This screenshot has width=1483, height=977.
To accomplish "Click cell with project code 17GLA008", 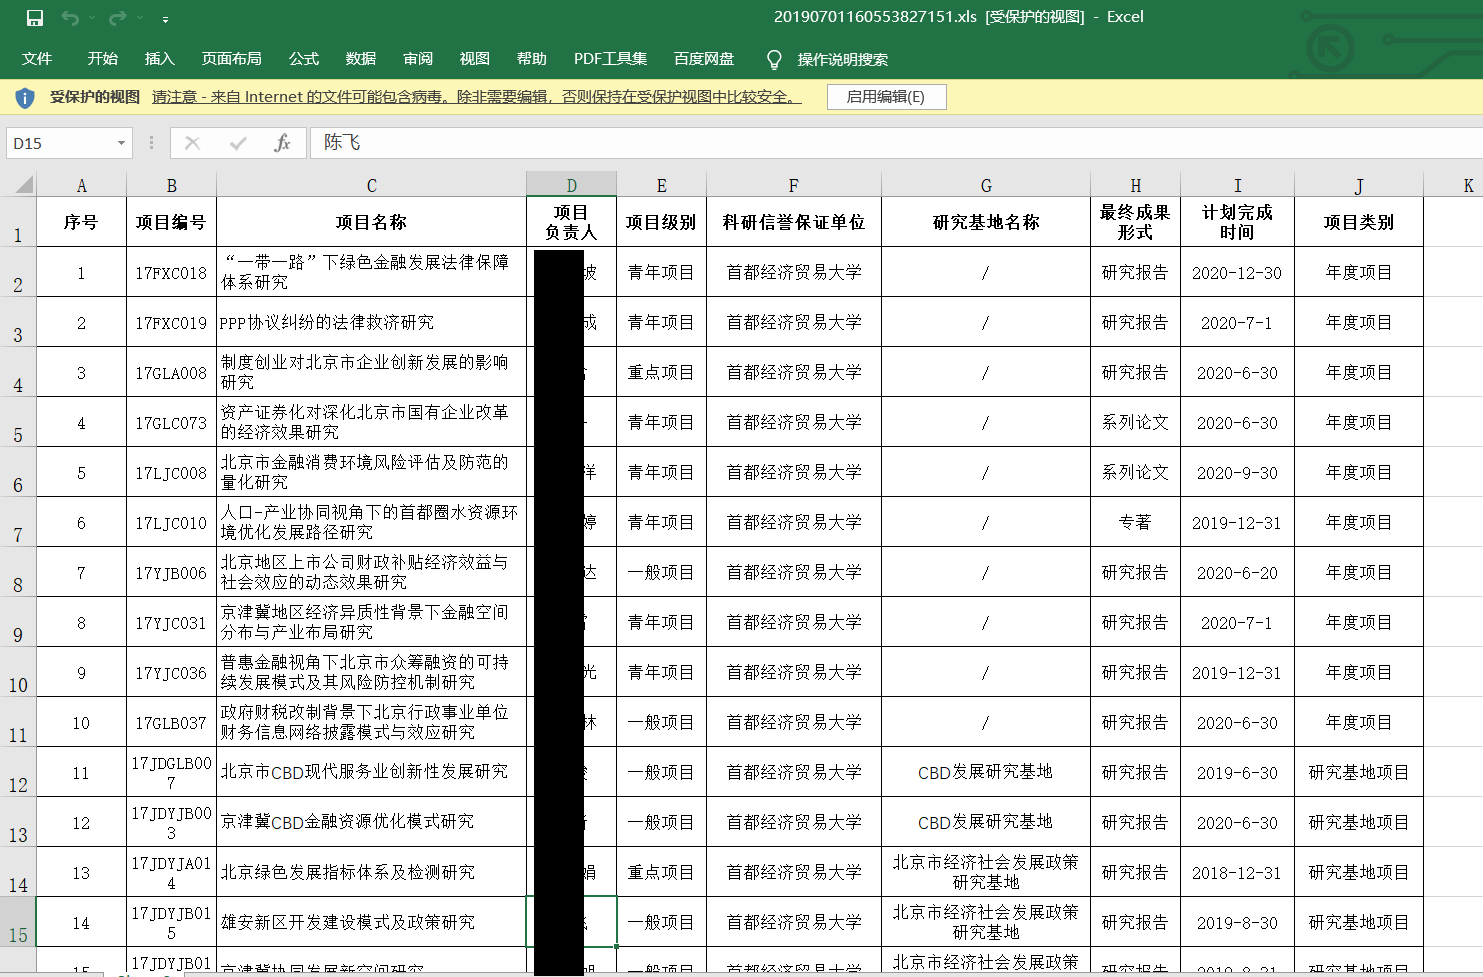I will click(x=171, y=372).
